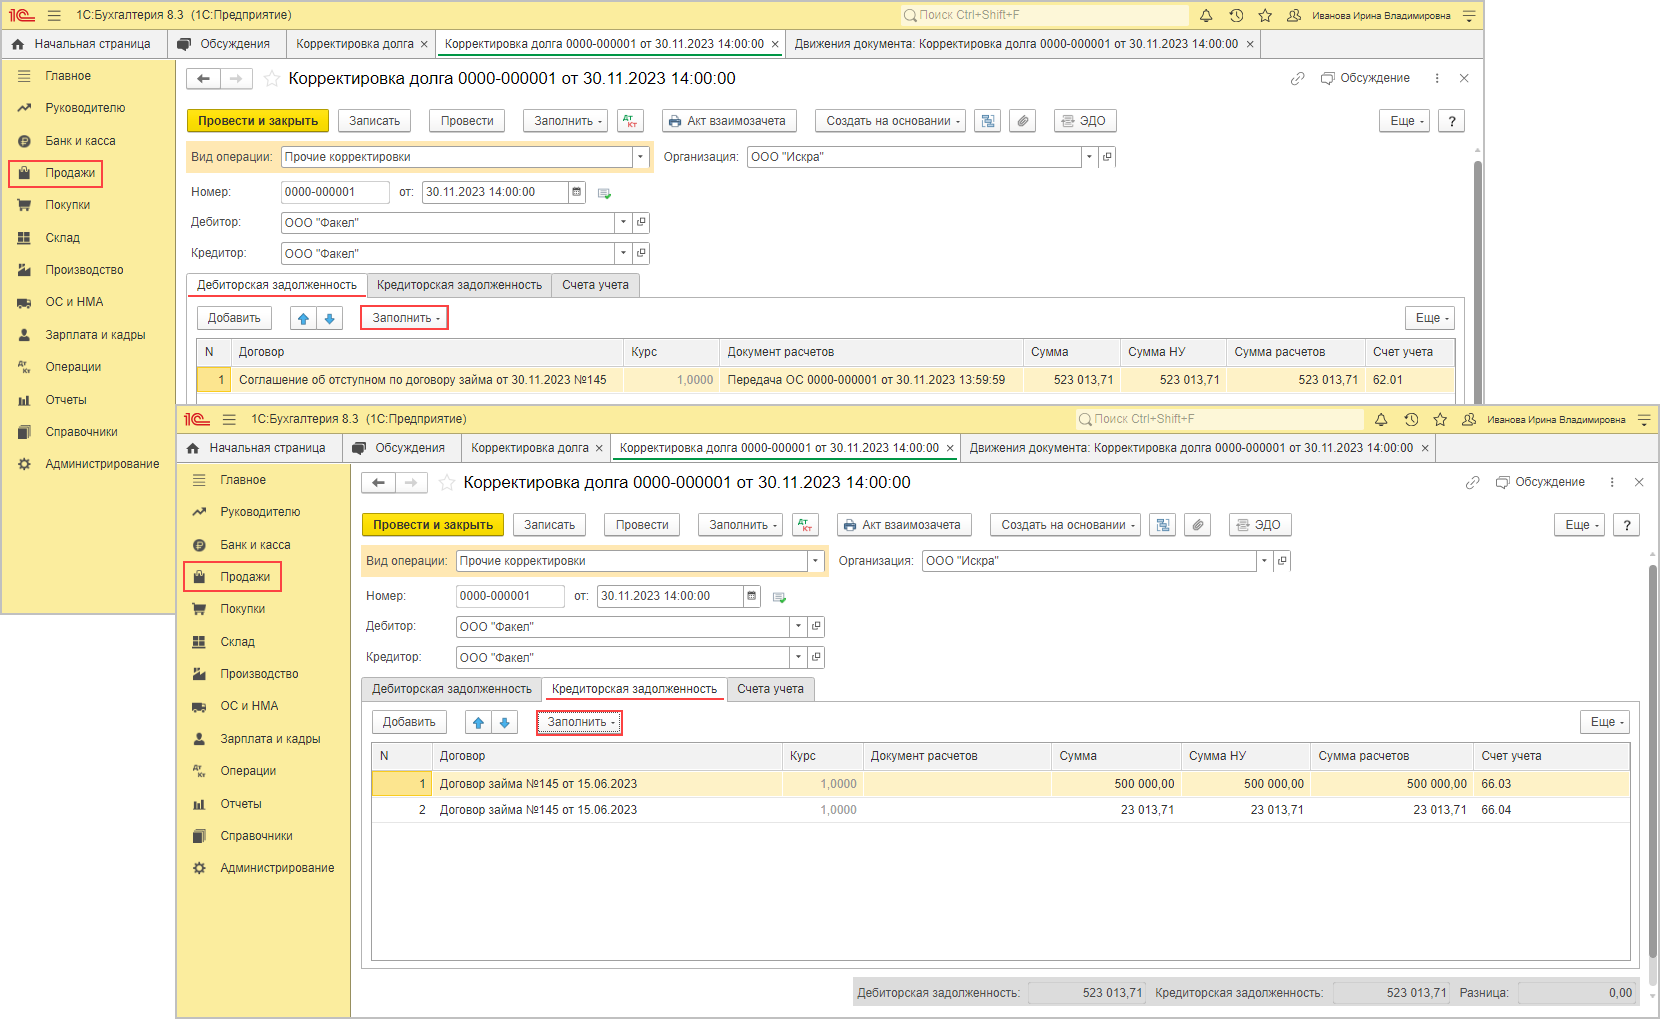This screenshot has width=1660, height=1019.
Task: Open Отчеты section in front window sidebar
Action: [241, 804]
